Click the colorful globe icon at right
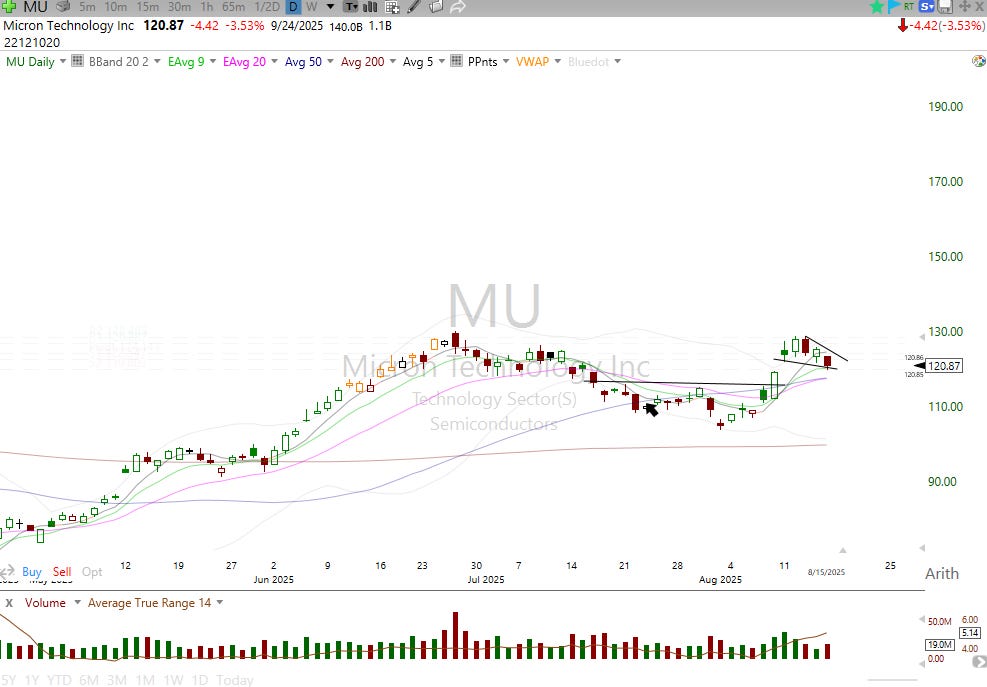The width and height of the screenshot is (987, 687). pyautogui.click(x=979, y=61)
